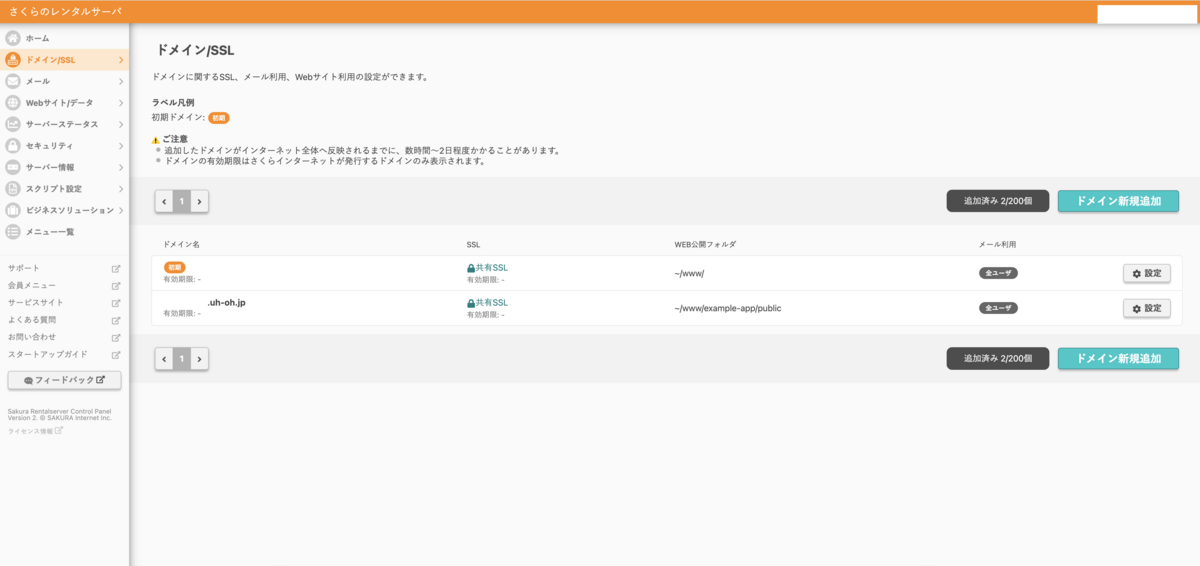Expand the サーバーステータス menu chevron
Image resolution: width=1200 pixels, height=566 pixels.
coord(121,124)
